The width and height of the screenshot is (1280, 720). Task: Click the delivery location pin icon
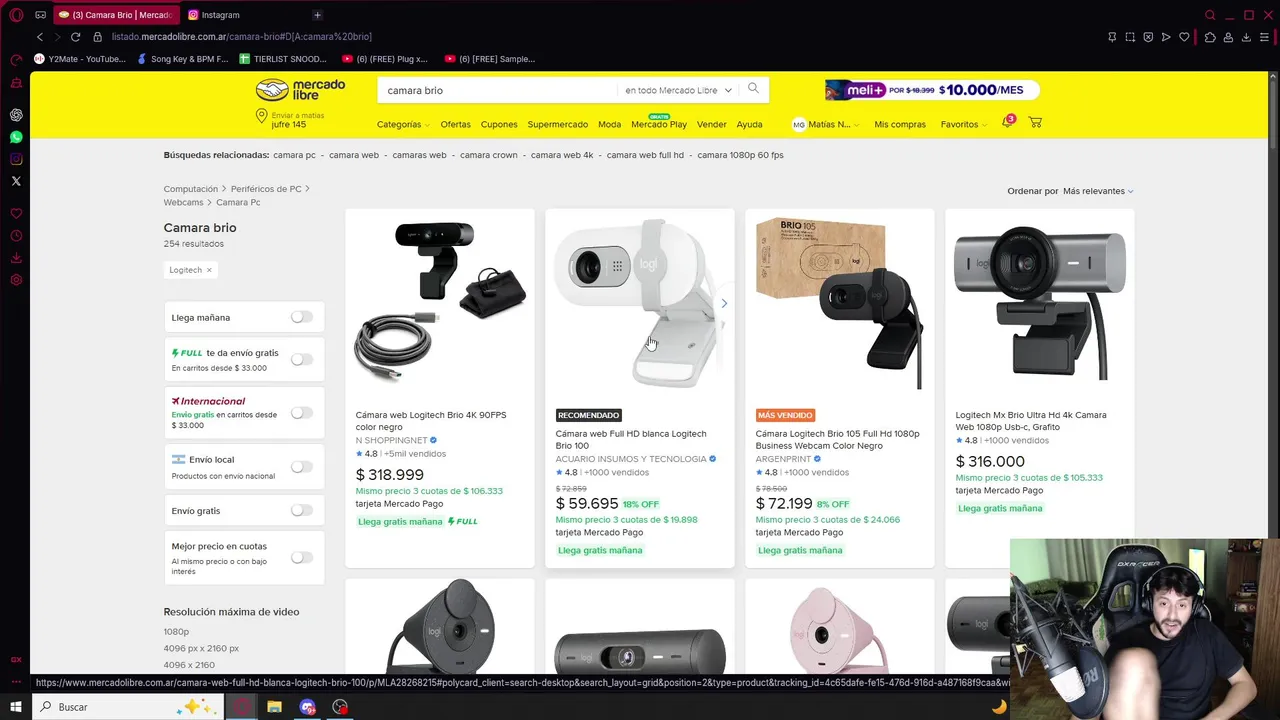pyautogui.click(x=261, y=118)
